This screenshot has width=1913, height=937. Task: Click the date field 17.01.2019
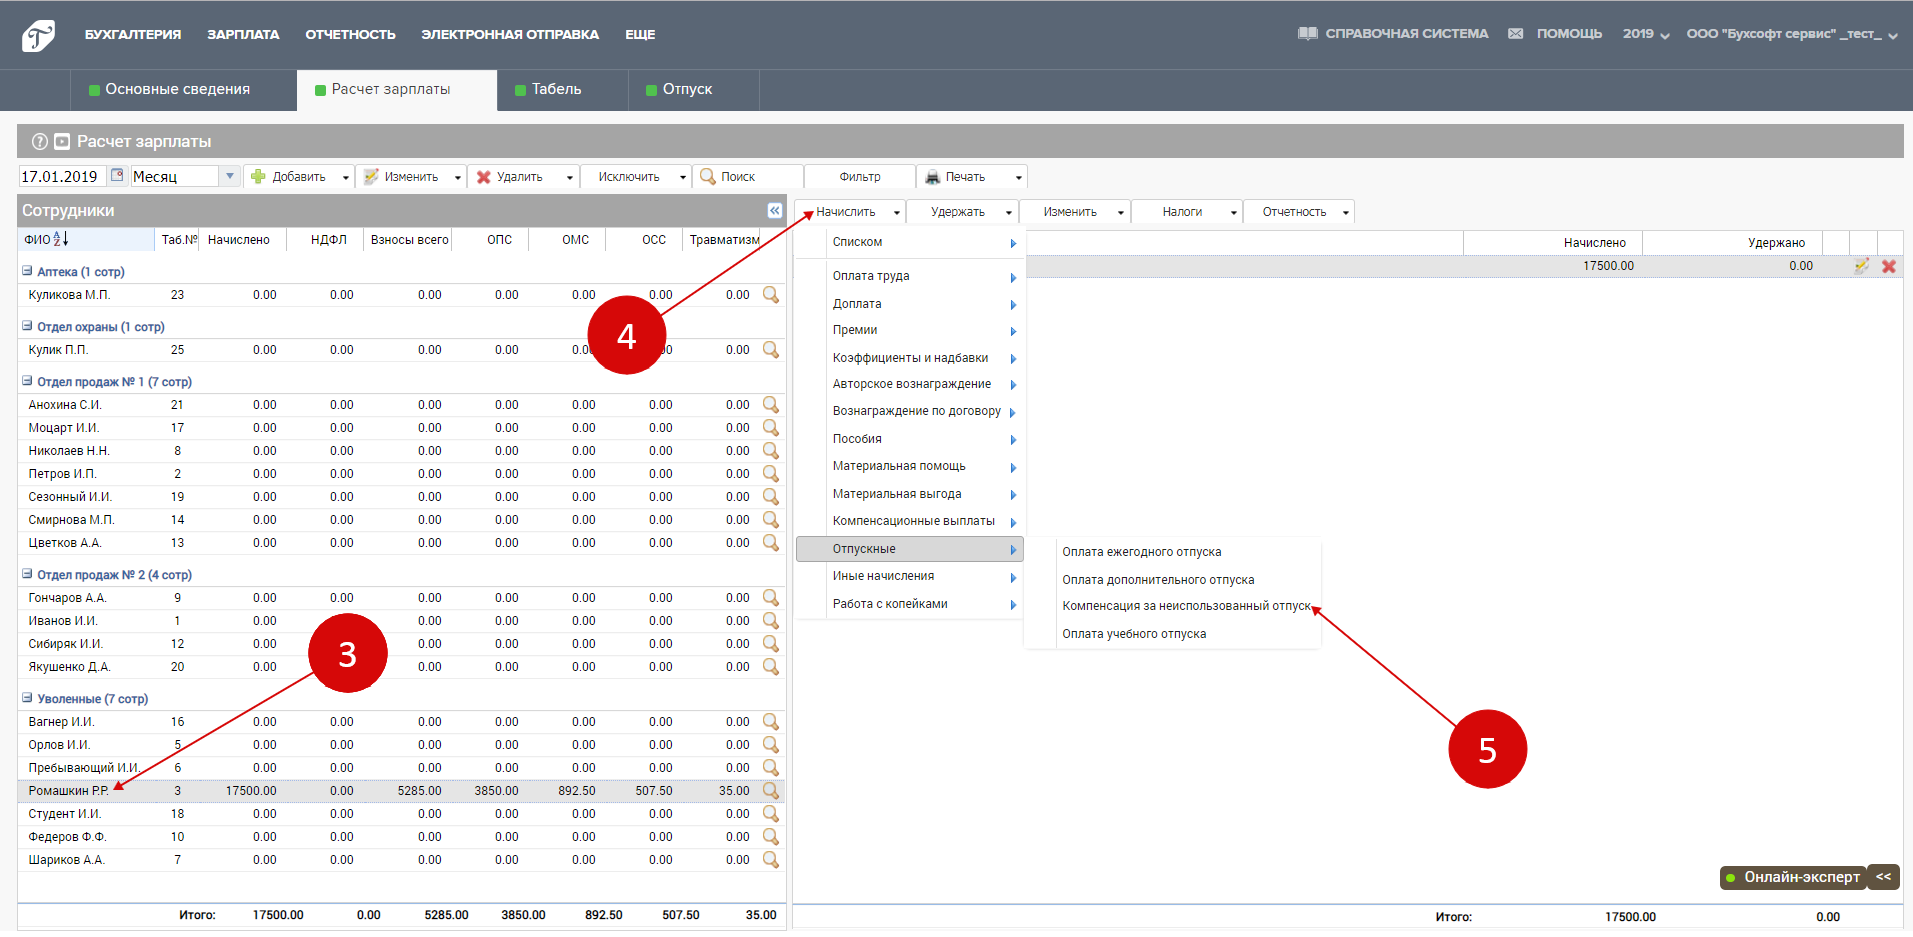(x=62, y=176)
